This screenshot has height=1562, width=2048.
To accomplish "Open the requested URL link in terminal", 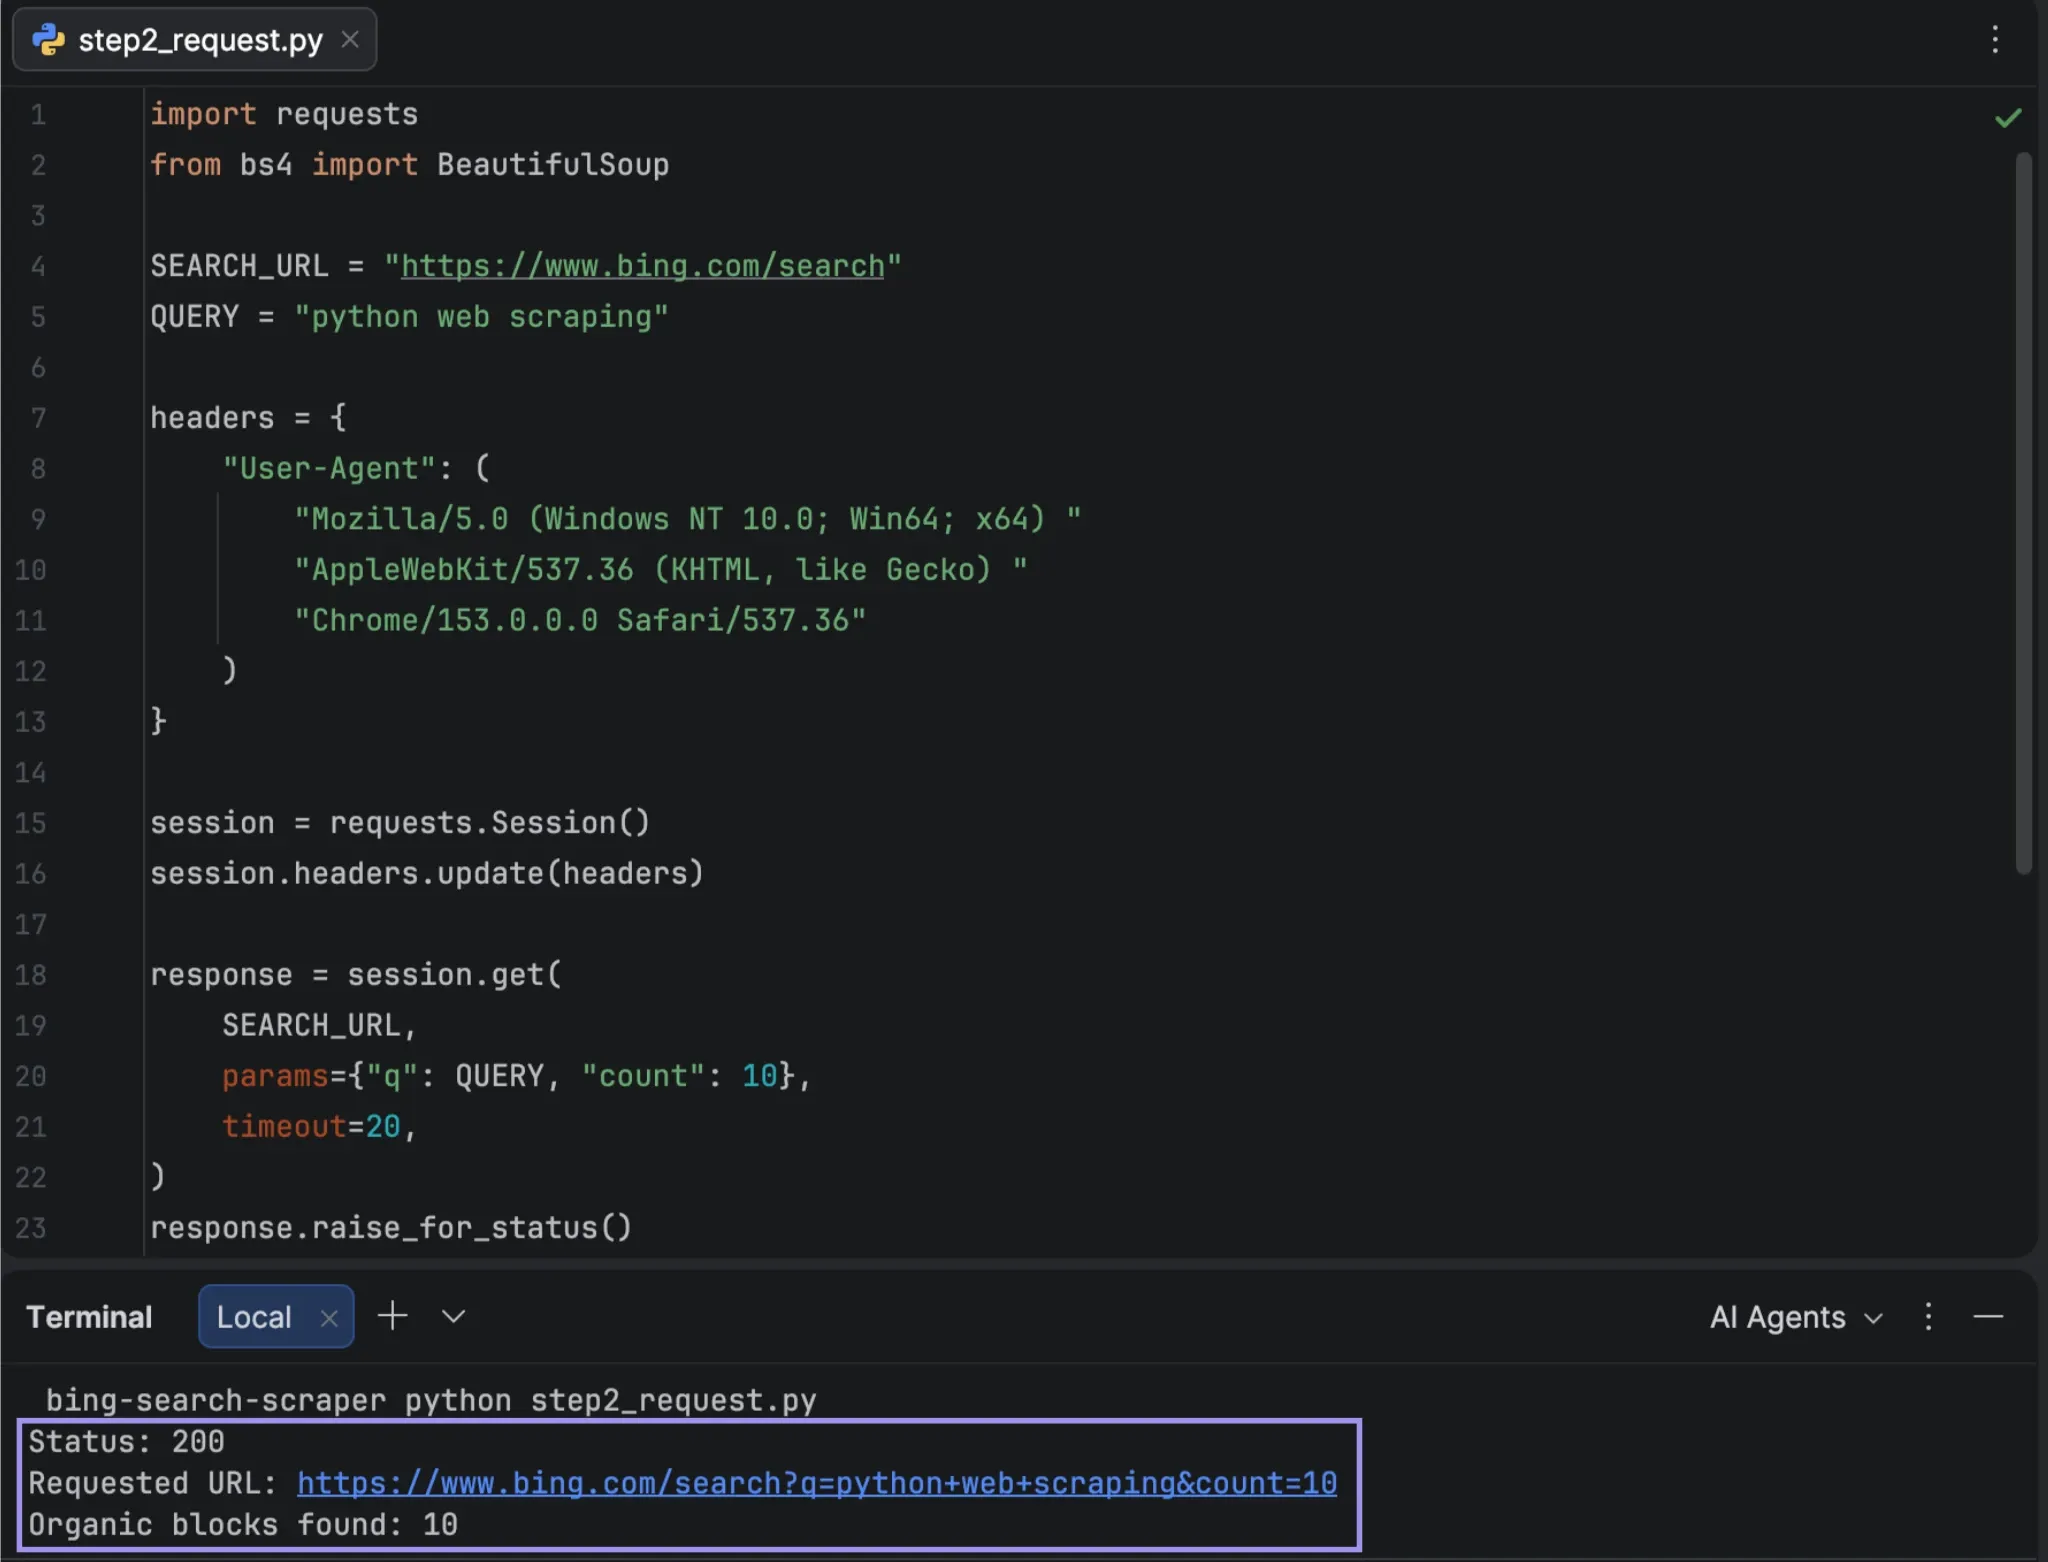I will 817,1483.
